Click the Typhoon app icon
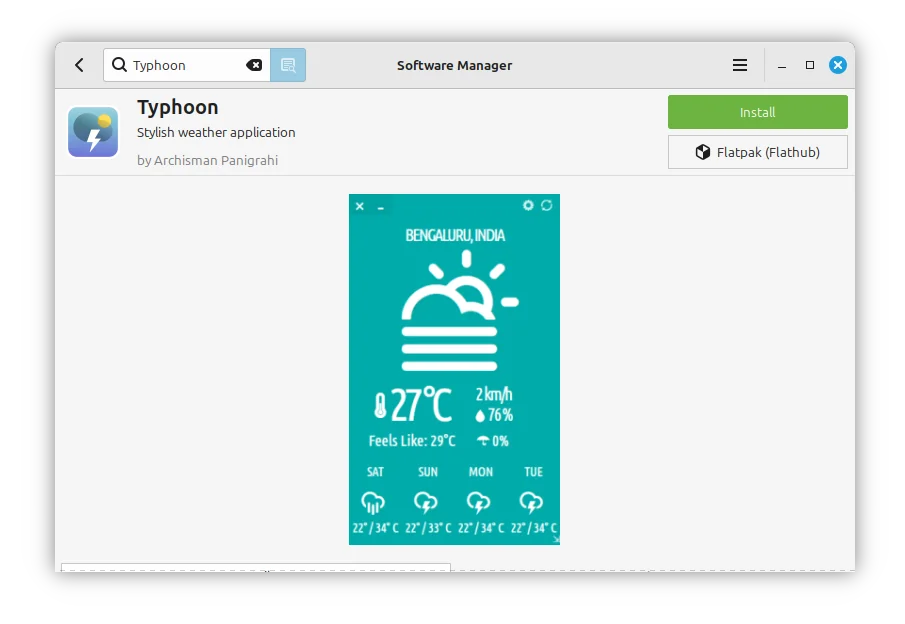 tap(93, 132)
